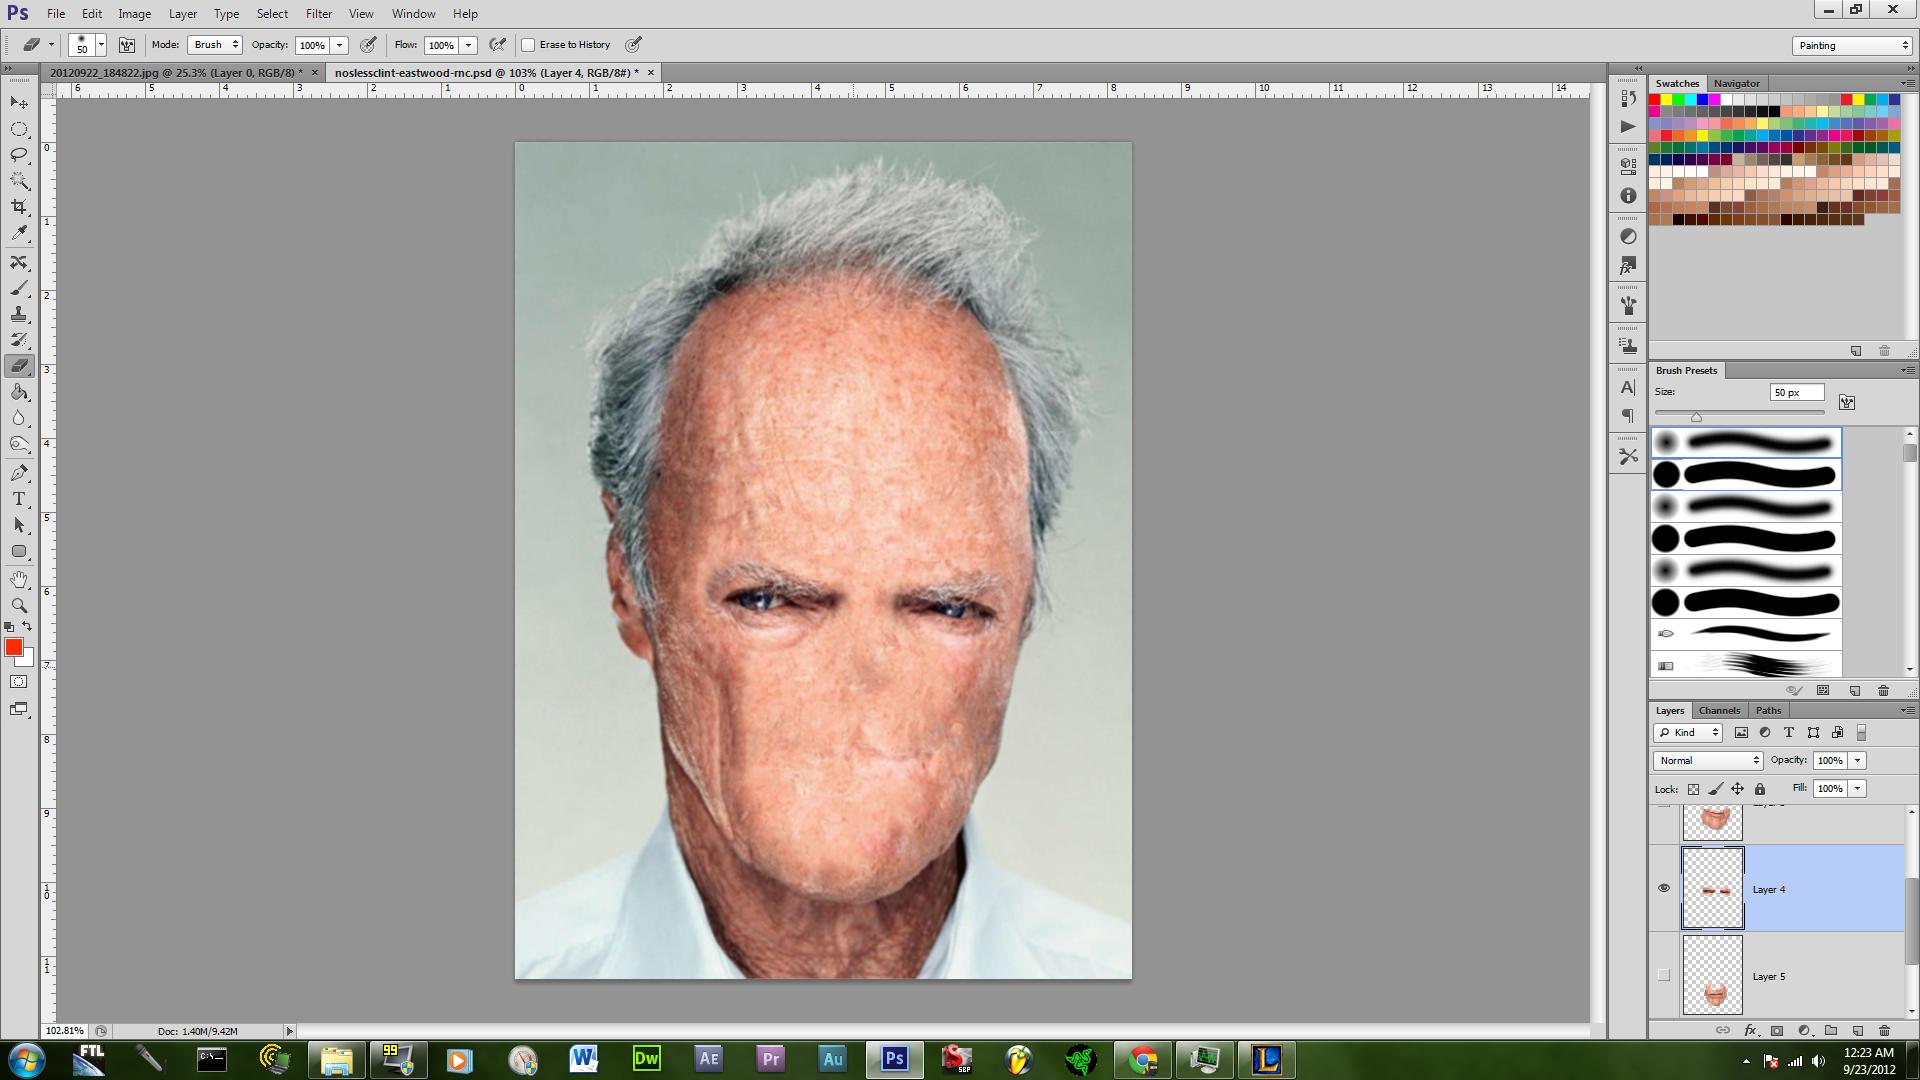This screenshot has width=1920, height=1080.
Task: Click the foreground red color swatch
Action: click(x=14, y=648)
